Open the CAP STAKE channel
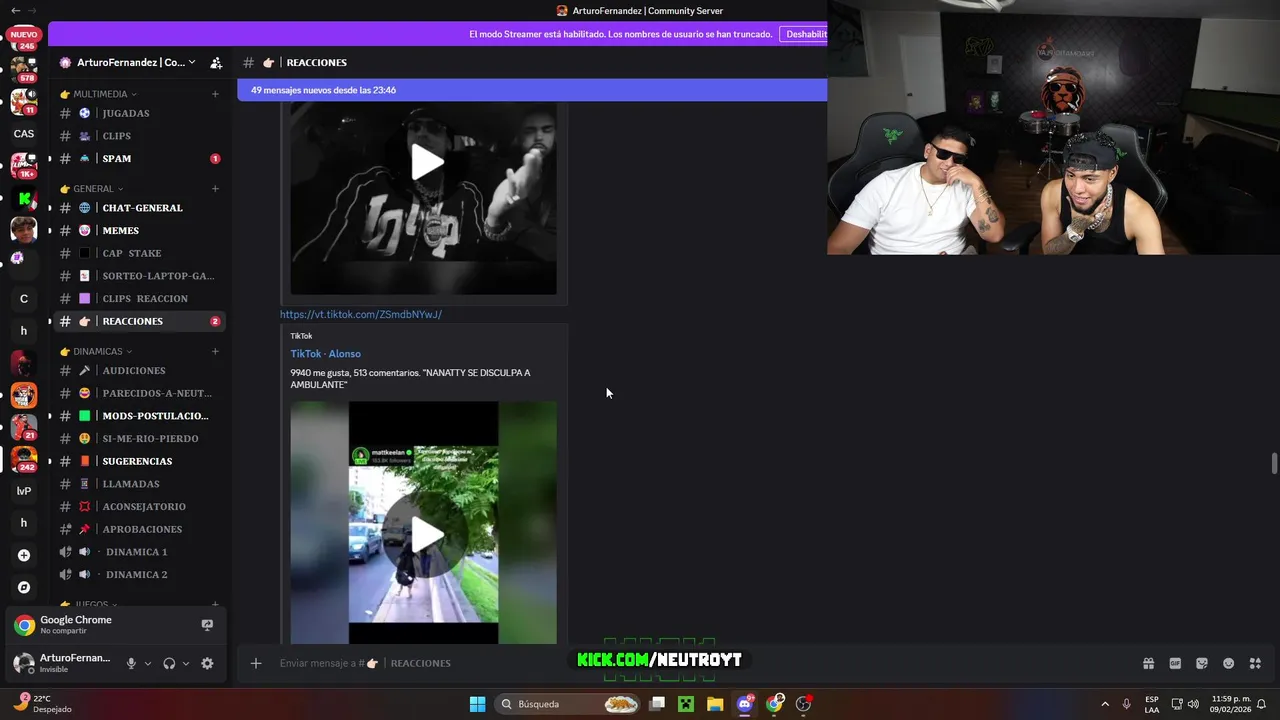 tap(139, 253)
